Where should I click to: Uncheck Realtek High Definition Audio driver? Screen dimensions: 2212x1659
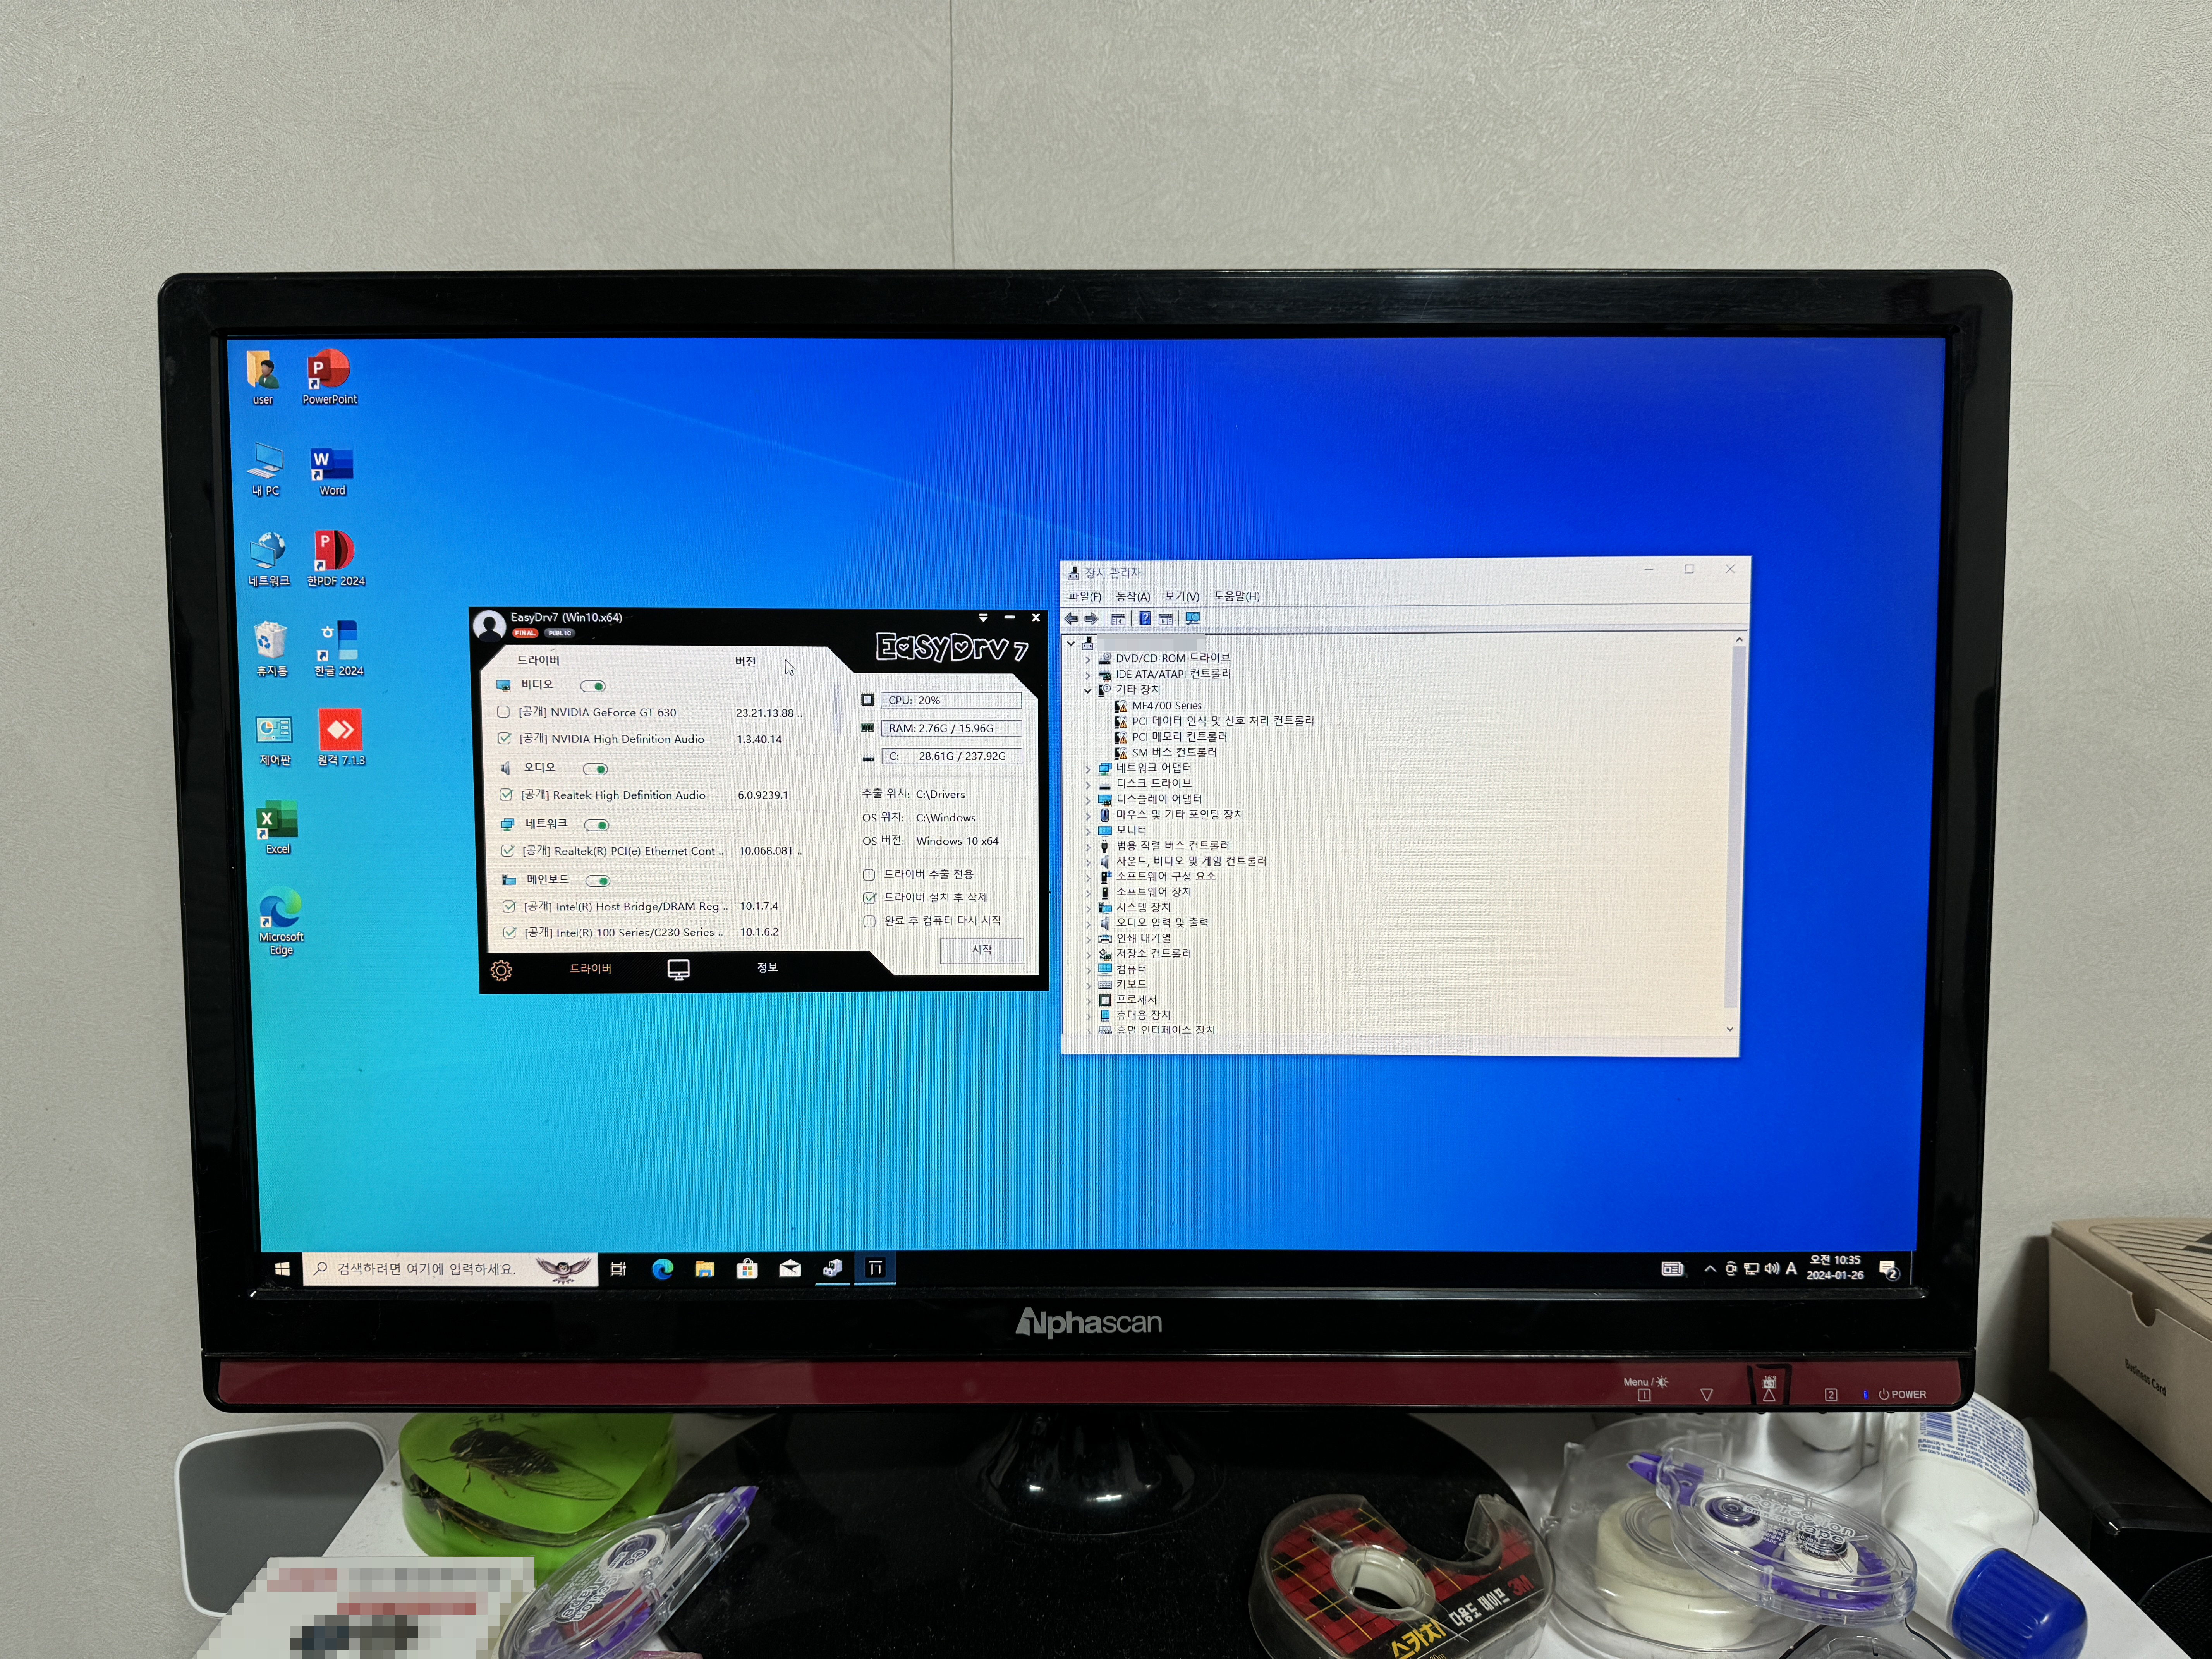click(506, 795)
